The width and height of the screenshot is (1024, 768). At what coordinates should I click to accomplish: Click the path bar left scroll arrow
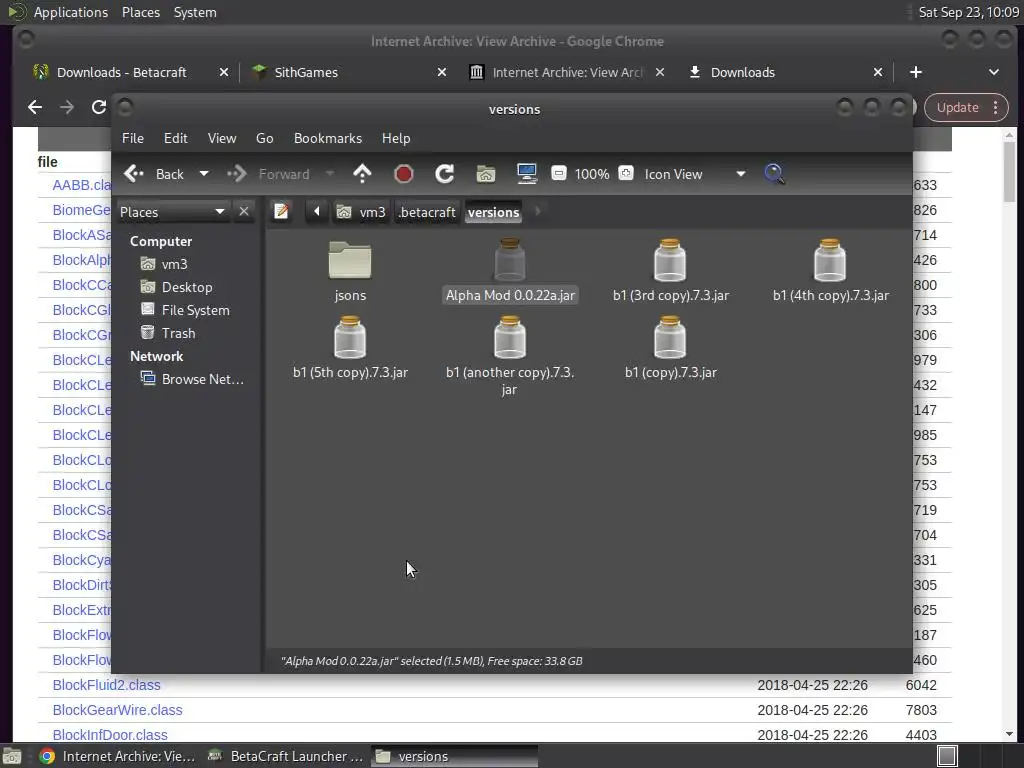click(x=317, y=212)
